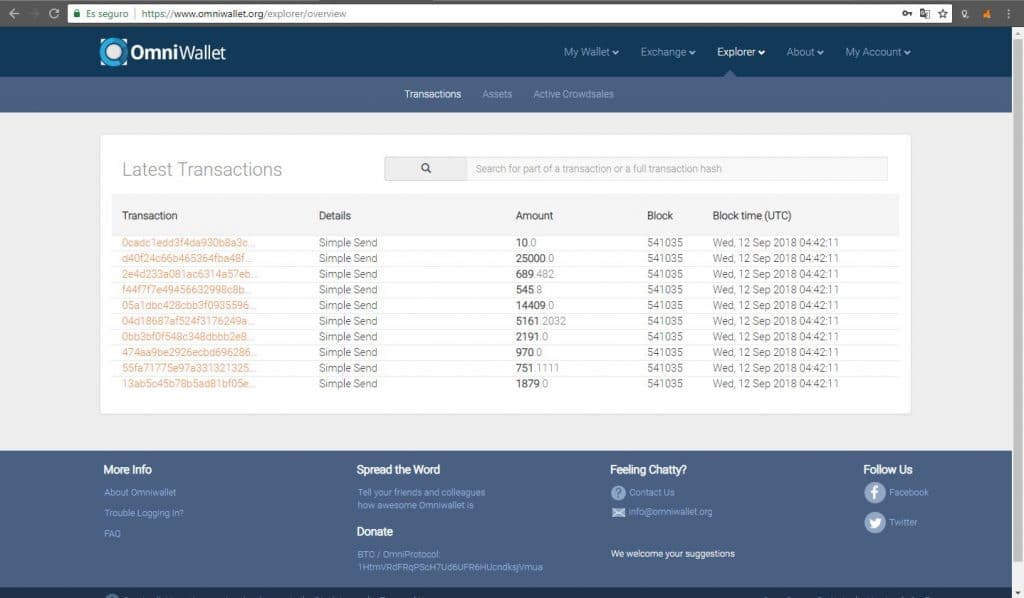Click the green secure padlock icon

pos(77,13)
